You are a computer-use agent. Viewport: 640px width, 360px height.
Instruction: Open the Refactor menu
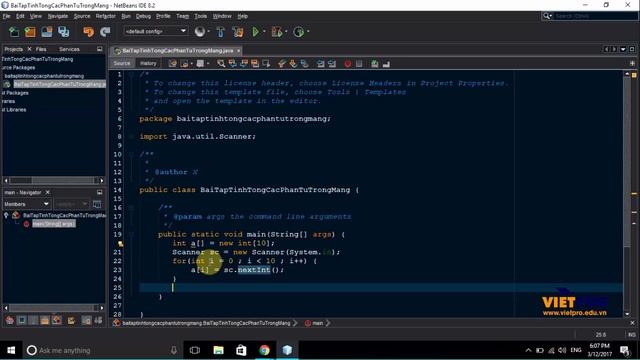coord(106,16)
